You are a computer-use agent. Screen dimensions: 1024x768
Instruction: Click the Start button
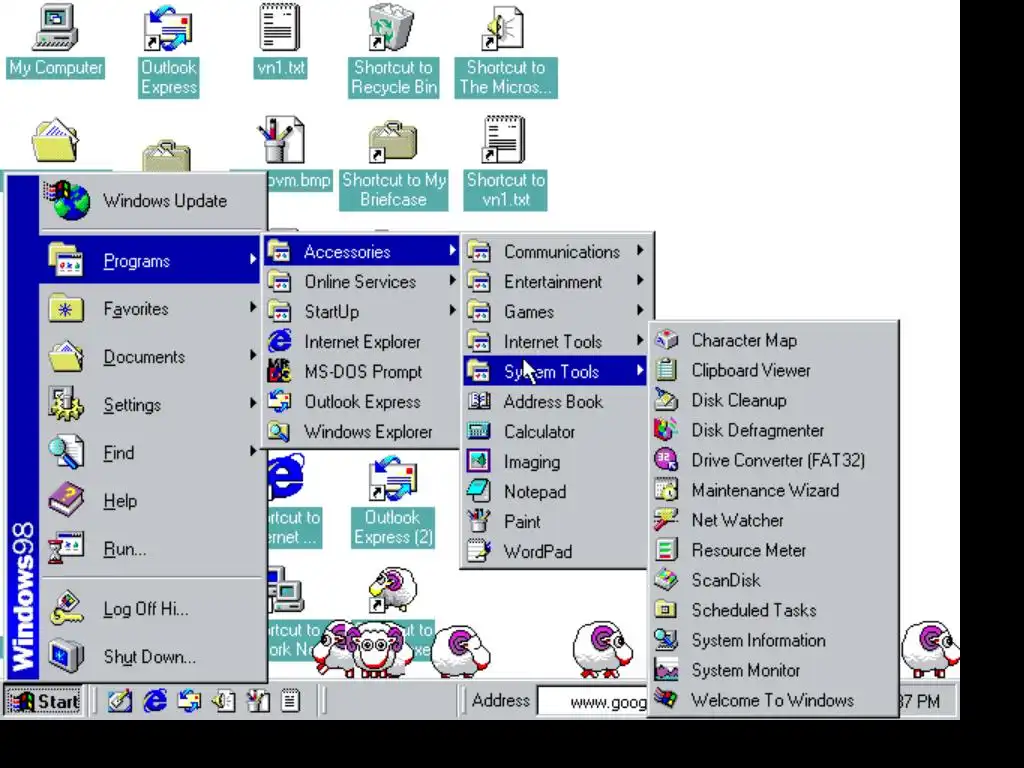[x=43, y=701]
